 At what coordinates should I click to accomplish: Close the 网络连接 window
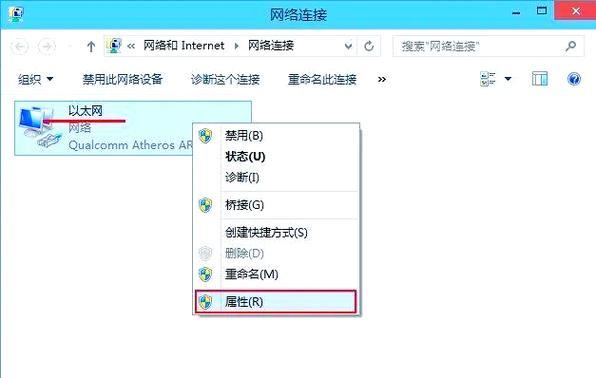point(575,11)
